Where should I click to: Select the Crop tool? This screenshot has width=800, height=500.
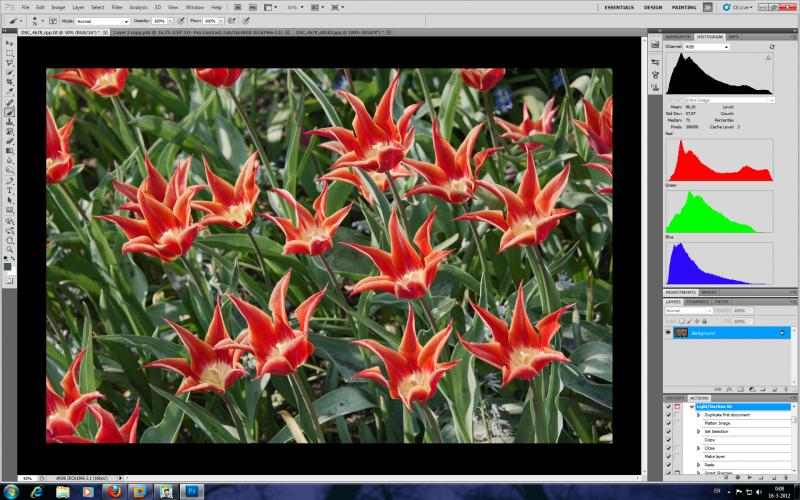tap(9, 81)
